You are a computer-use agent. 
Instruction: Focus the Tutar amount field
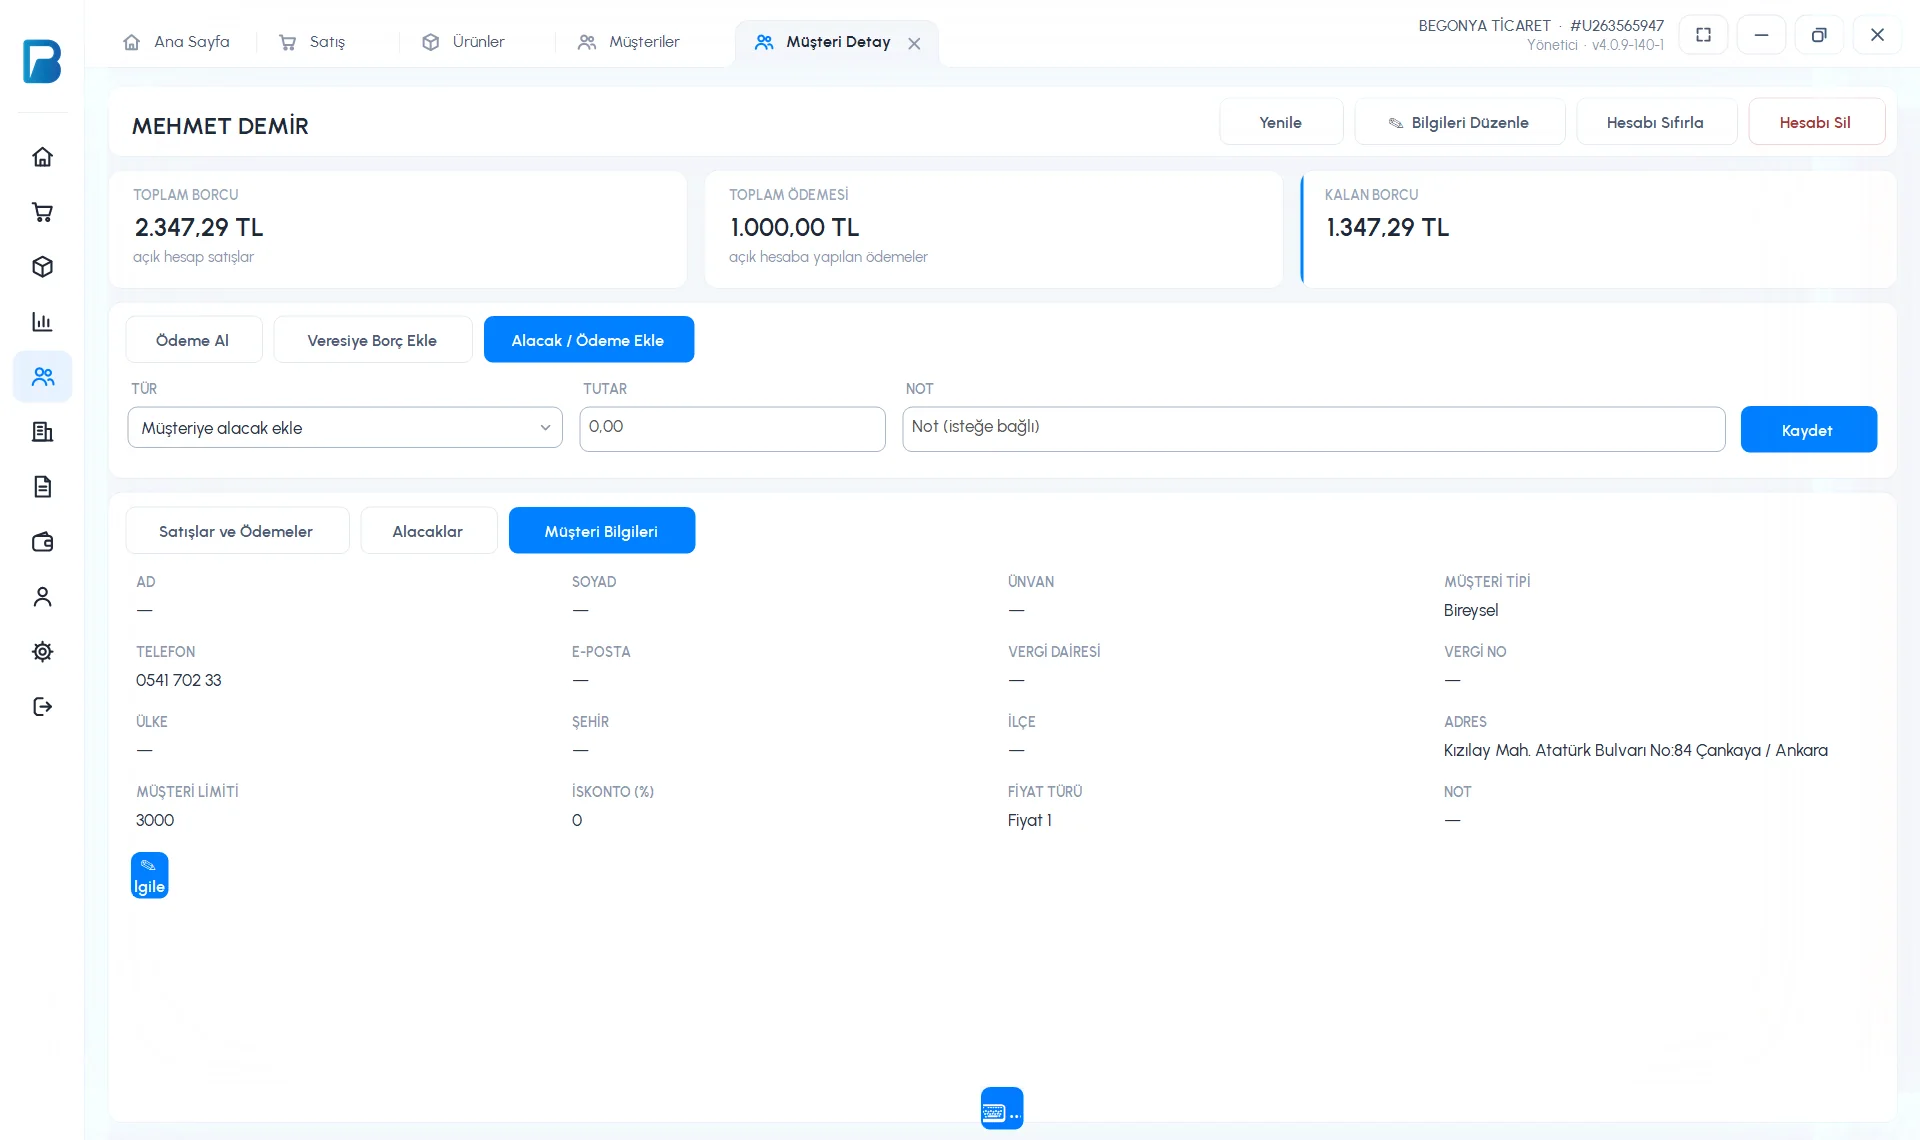click(x=732, y=428)
